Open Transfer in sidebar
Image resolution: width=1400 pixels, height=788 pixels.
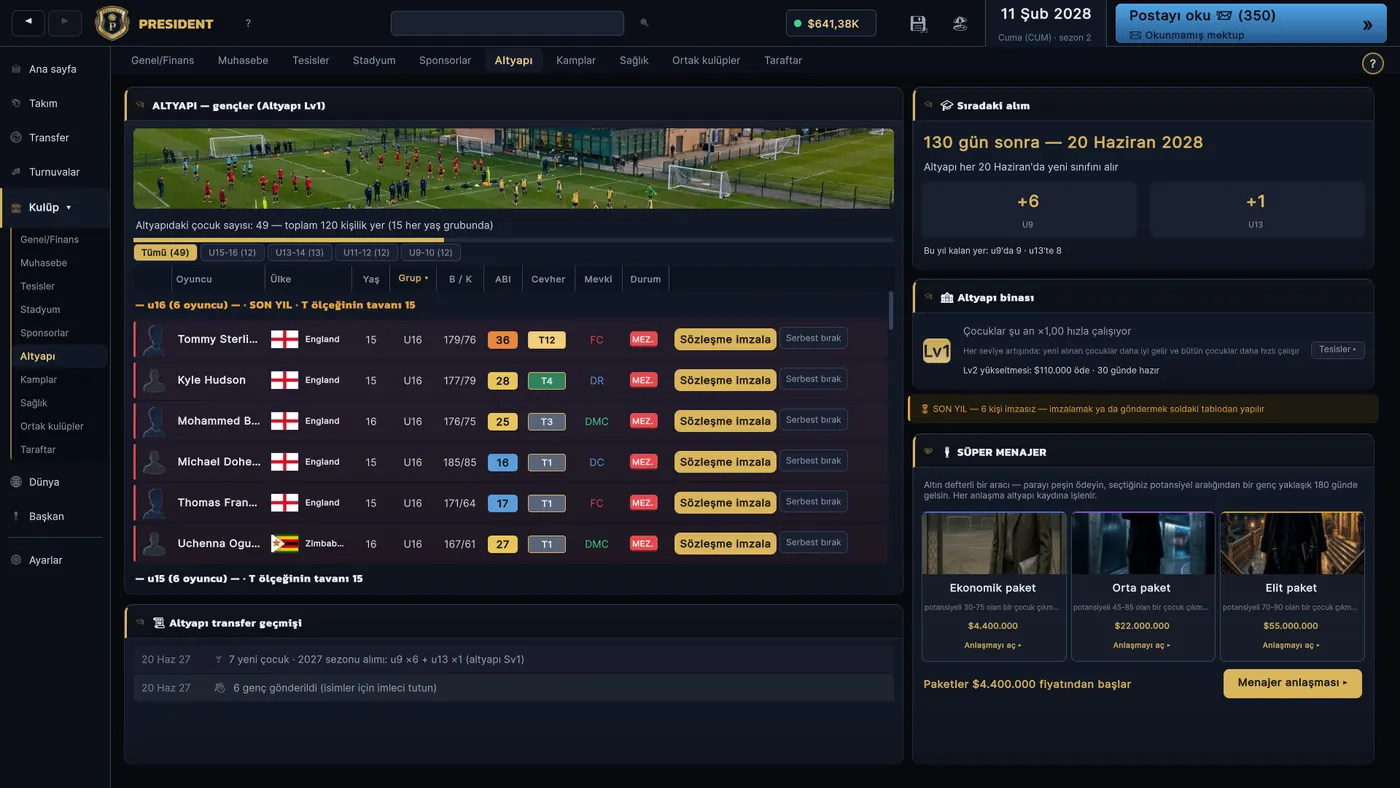(x=49, y=137)
